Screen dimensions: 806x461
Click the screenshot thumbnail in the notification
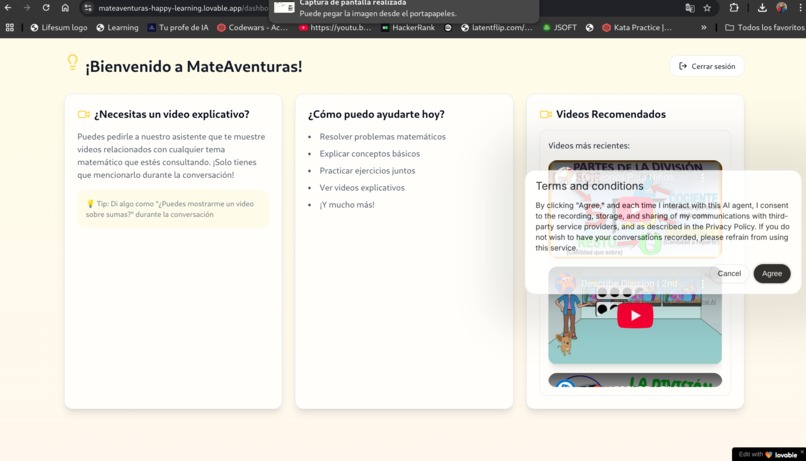[x=284, y=7]
